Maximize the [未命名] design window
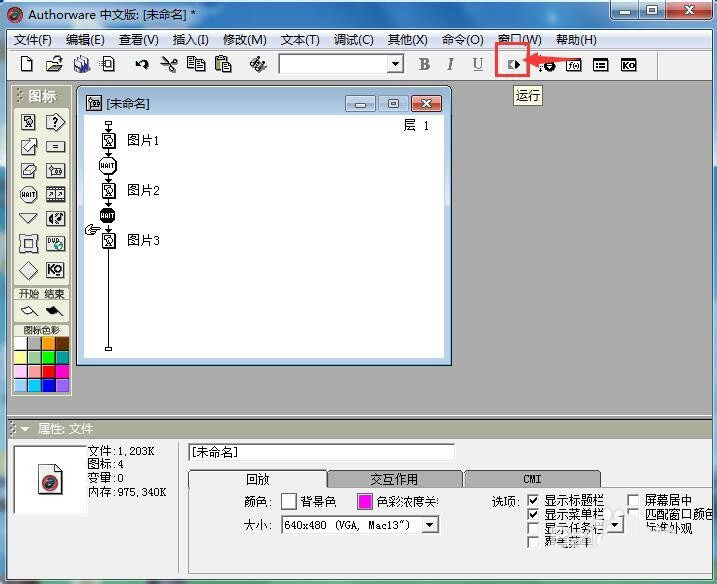This screenshot has width=717, height=584. coord(393,103)
